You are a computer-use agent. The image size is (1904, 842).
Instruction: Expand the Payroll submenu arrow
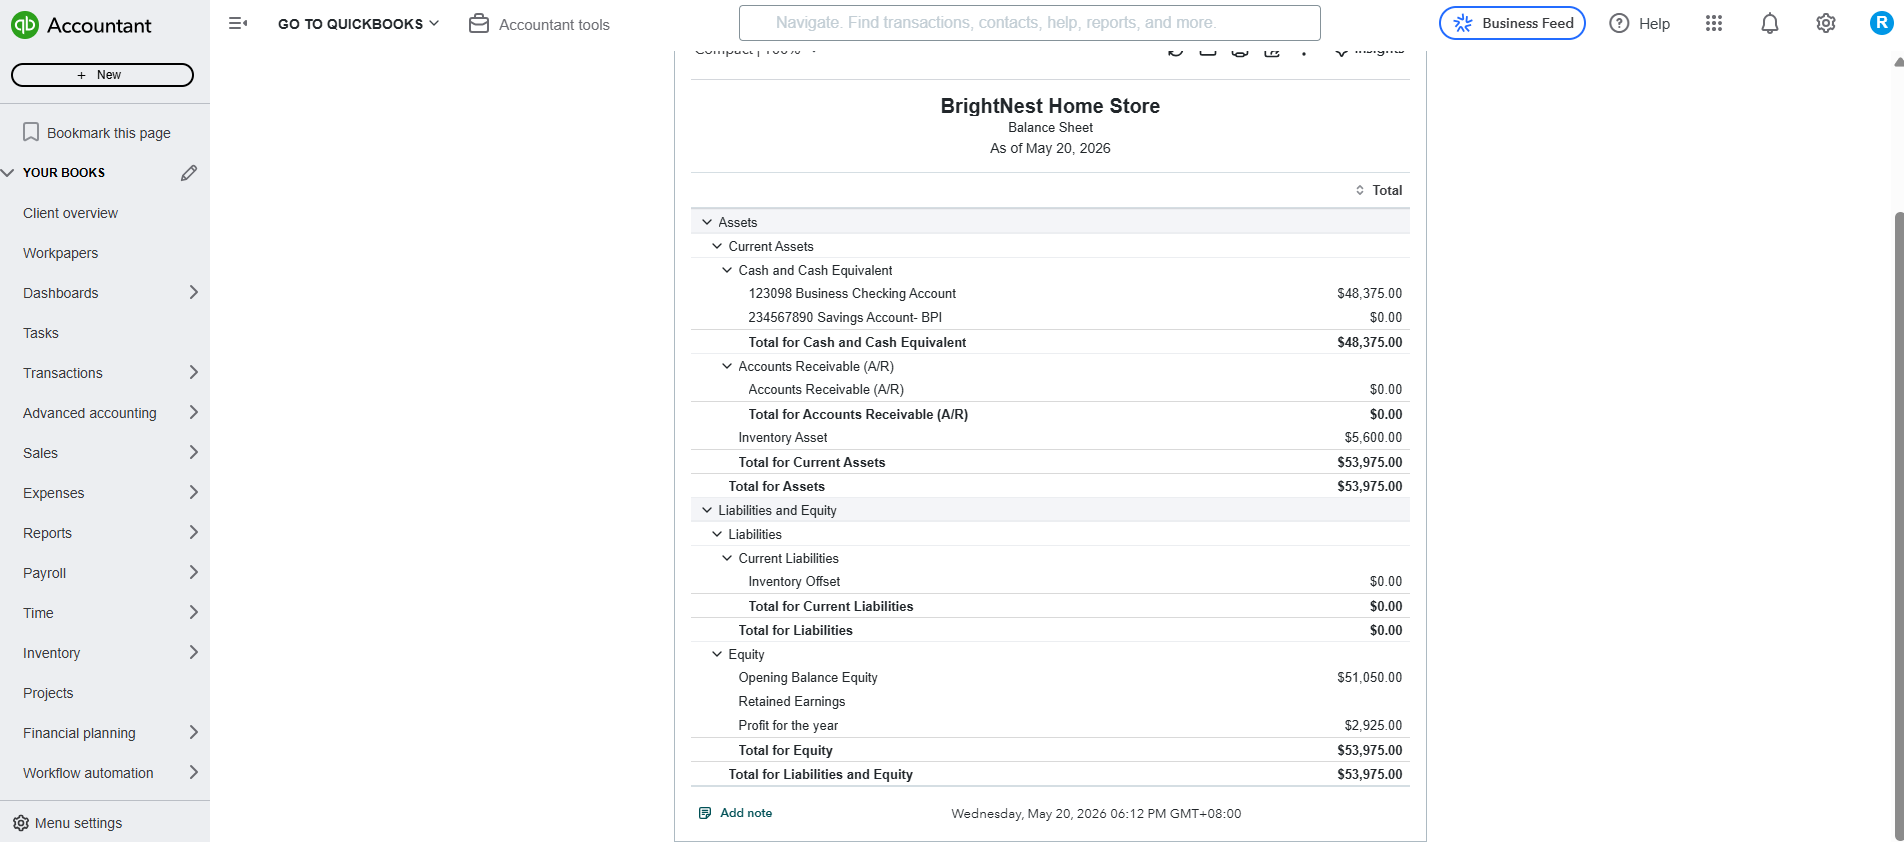194,572
